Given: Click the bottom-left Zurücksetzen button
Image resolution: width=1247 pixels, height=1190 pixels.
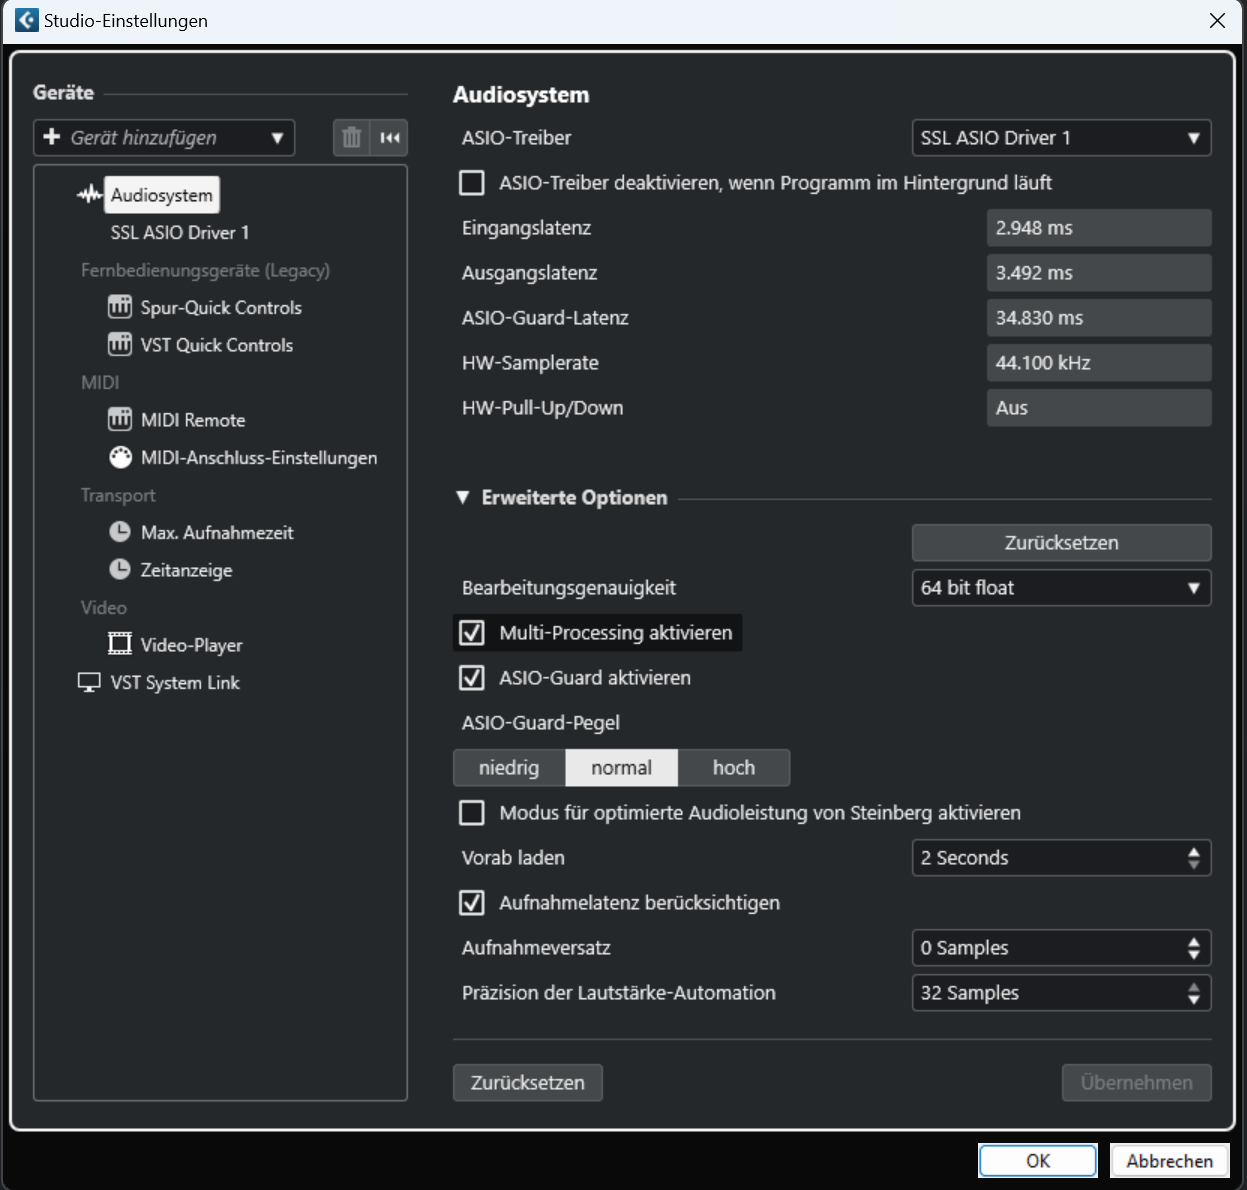Looking at the screenshot, I should coord(527,1083).
